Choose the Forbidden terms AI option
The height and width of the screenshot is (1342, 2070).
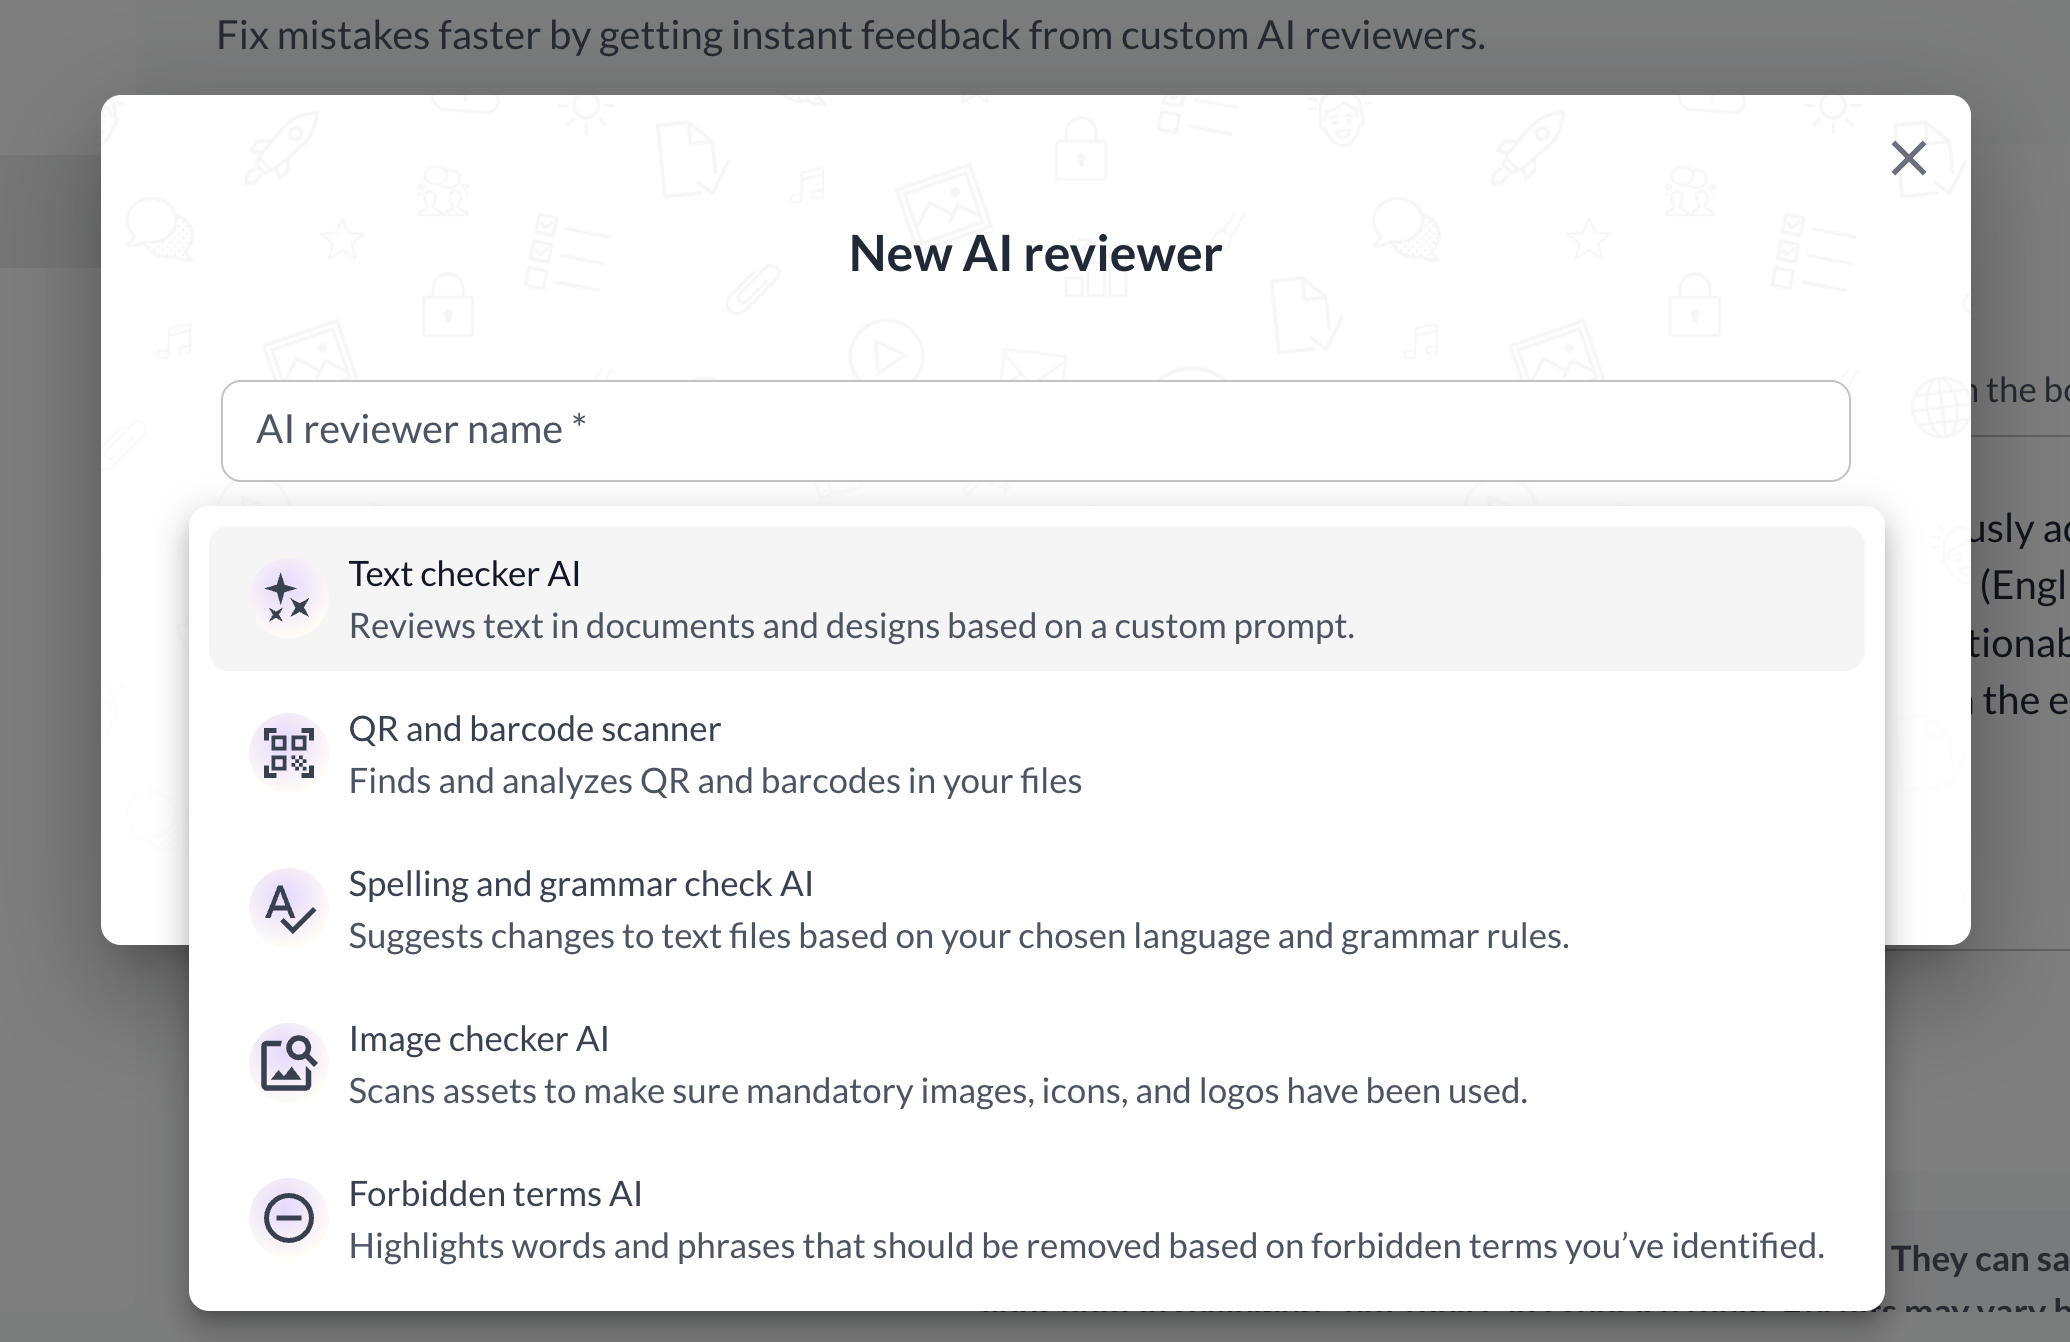pyautogui.click(x=495, y=1194)
